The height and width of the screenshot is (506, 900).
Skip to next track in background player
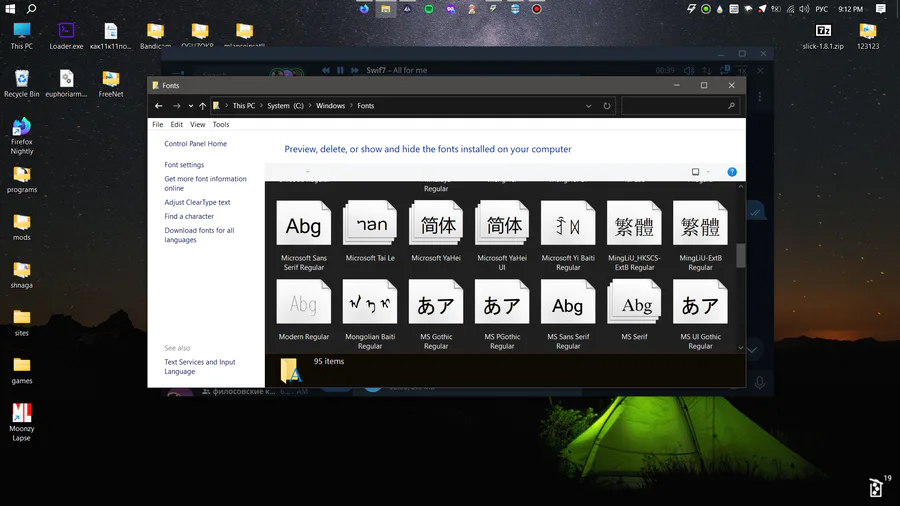pos(355,70)
